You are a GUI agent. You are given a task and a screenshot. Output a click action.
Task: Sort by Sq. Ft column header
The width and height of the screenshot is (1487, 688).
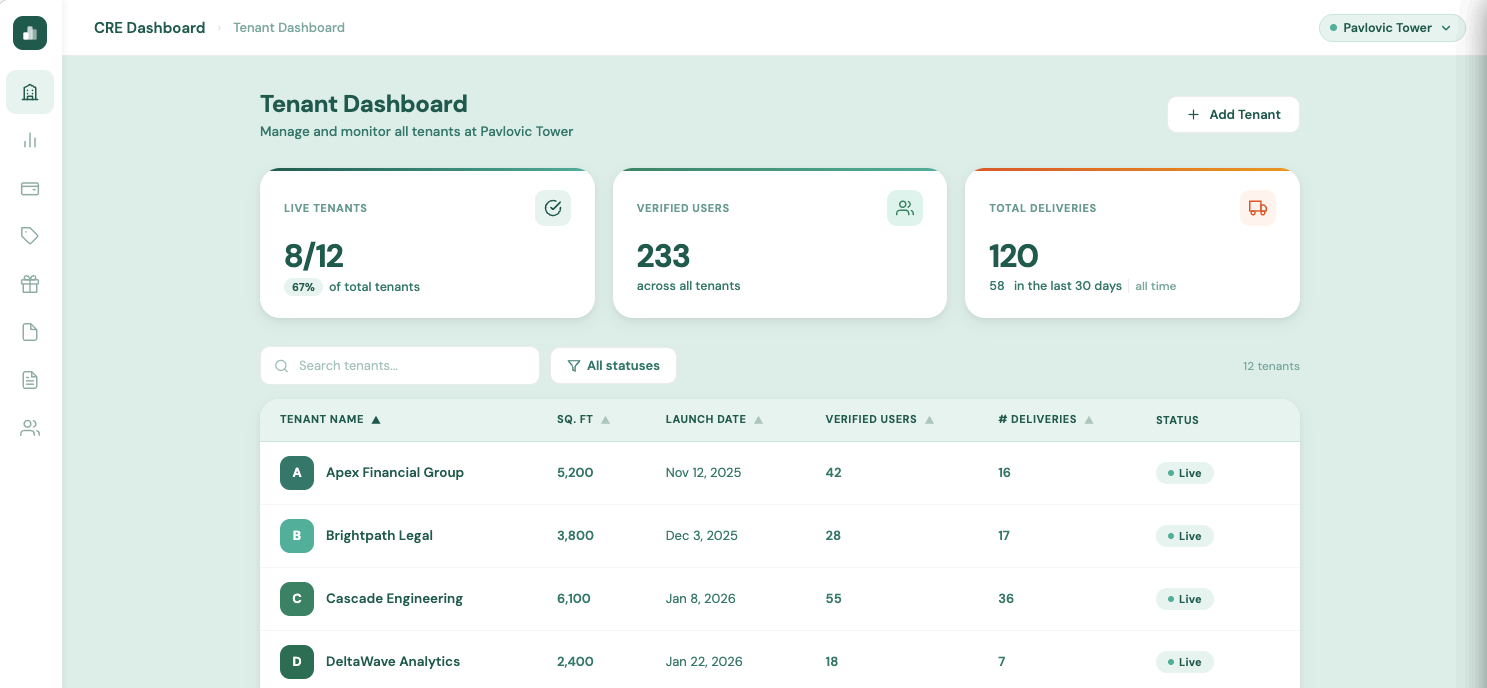pos(583,420)
